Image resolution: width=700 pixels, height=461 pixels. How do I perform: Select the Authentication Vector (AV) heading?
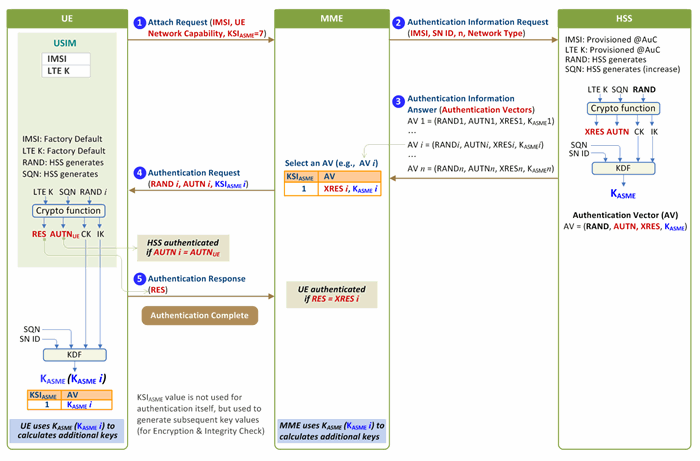[625, 215]
